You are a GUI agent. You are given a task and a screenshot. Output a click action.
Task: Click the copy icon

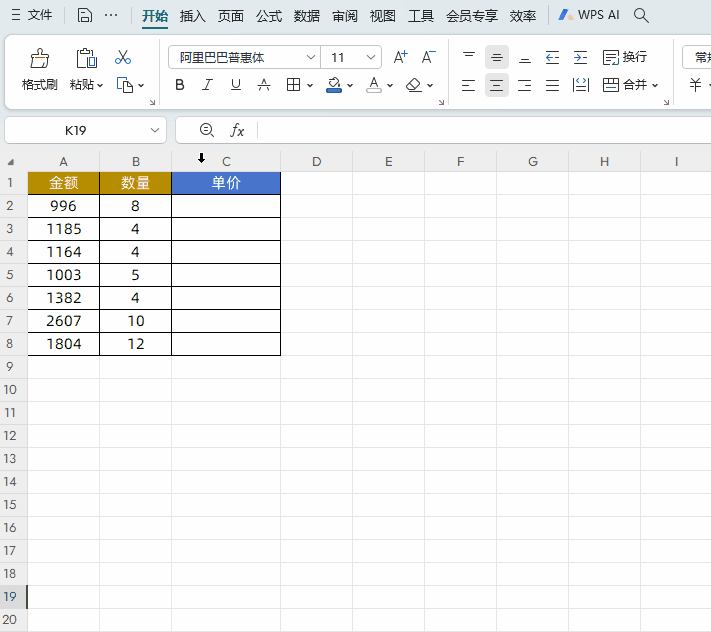tap(125, 85)
